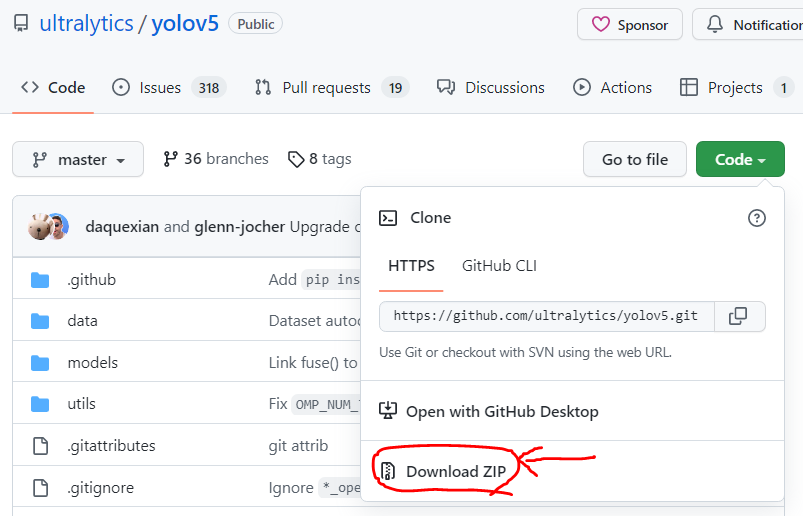Screen dimensions: 803x516
Task: Open the yolov5 repository link
Action: [x=185, y=24]
